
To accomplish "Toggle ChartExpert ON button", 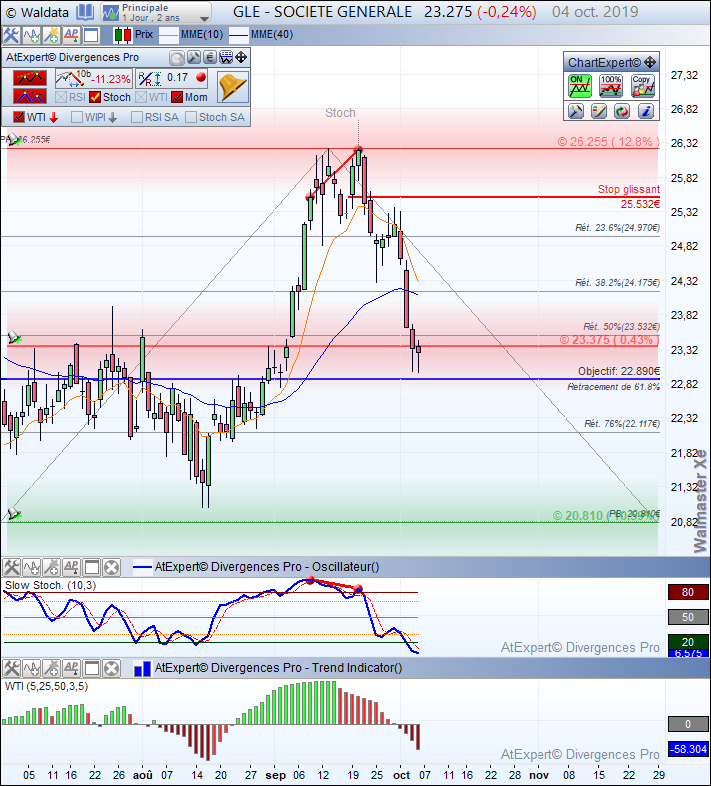I will [x=580, y=86].
